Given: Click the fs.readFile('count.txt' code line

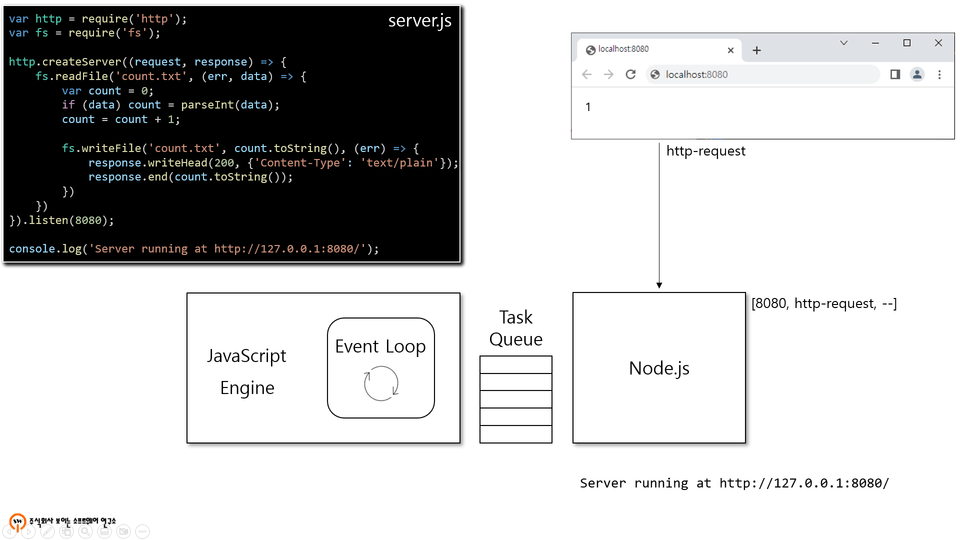Looking at the screenshot, I should coord(171,77).
